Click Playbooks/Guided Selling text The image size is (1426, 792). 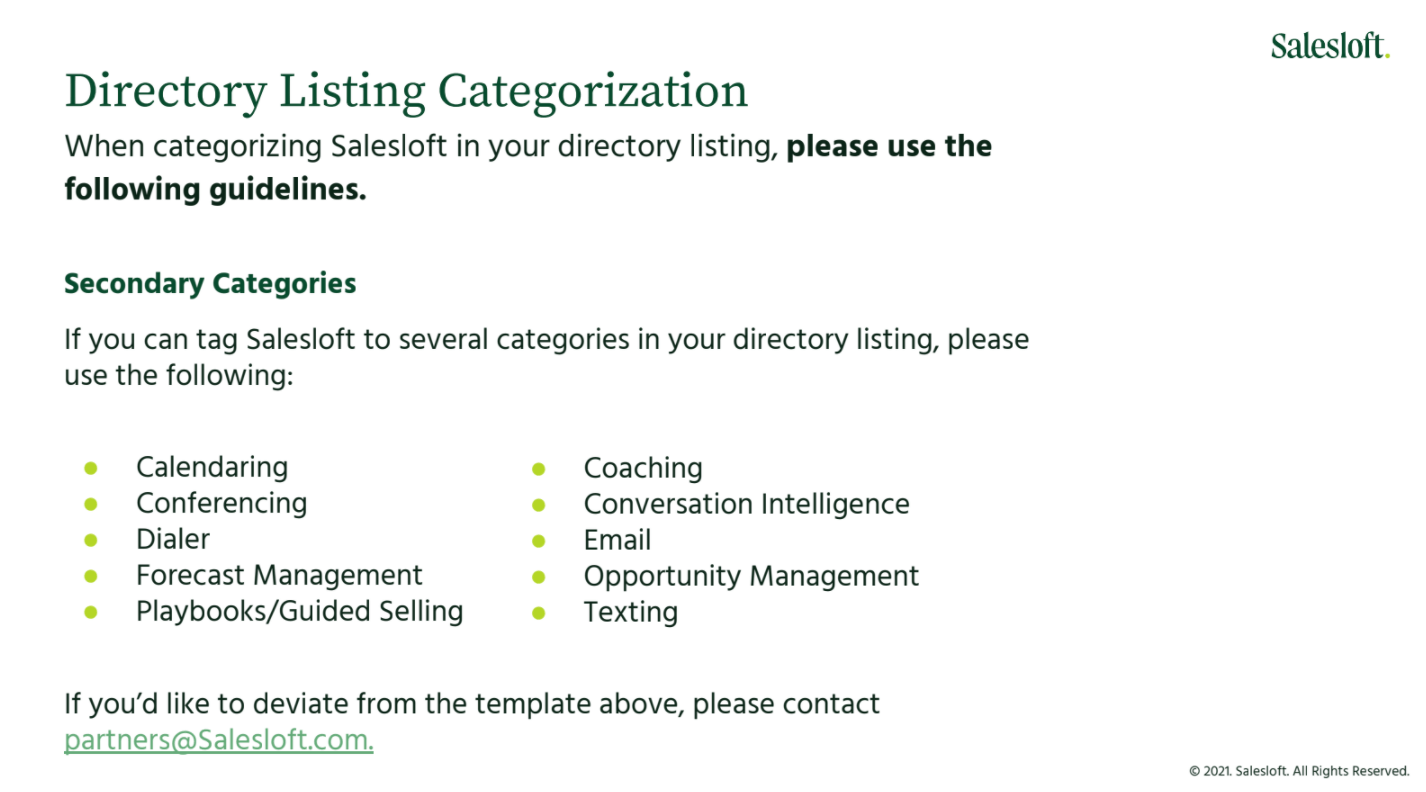tap(300, 611)
